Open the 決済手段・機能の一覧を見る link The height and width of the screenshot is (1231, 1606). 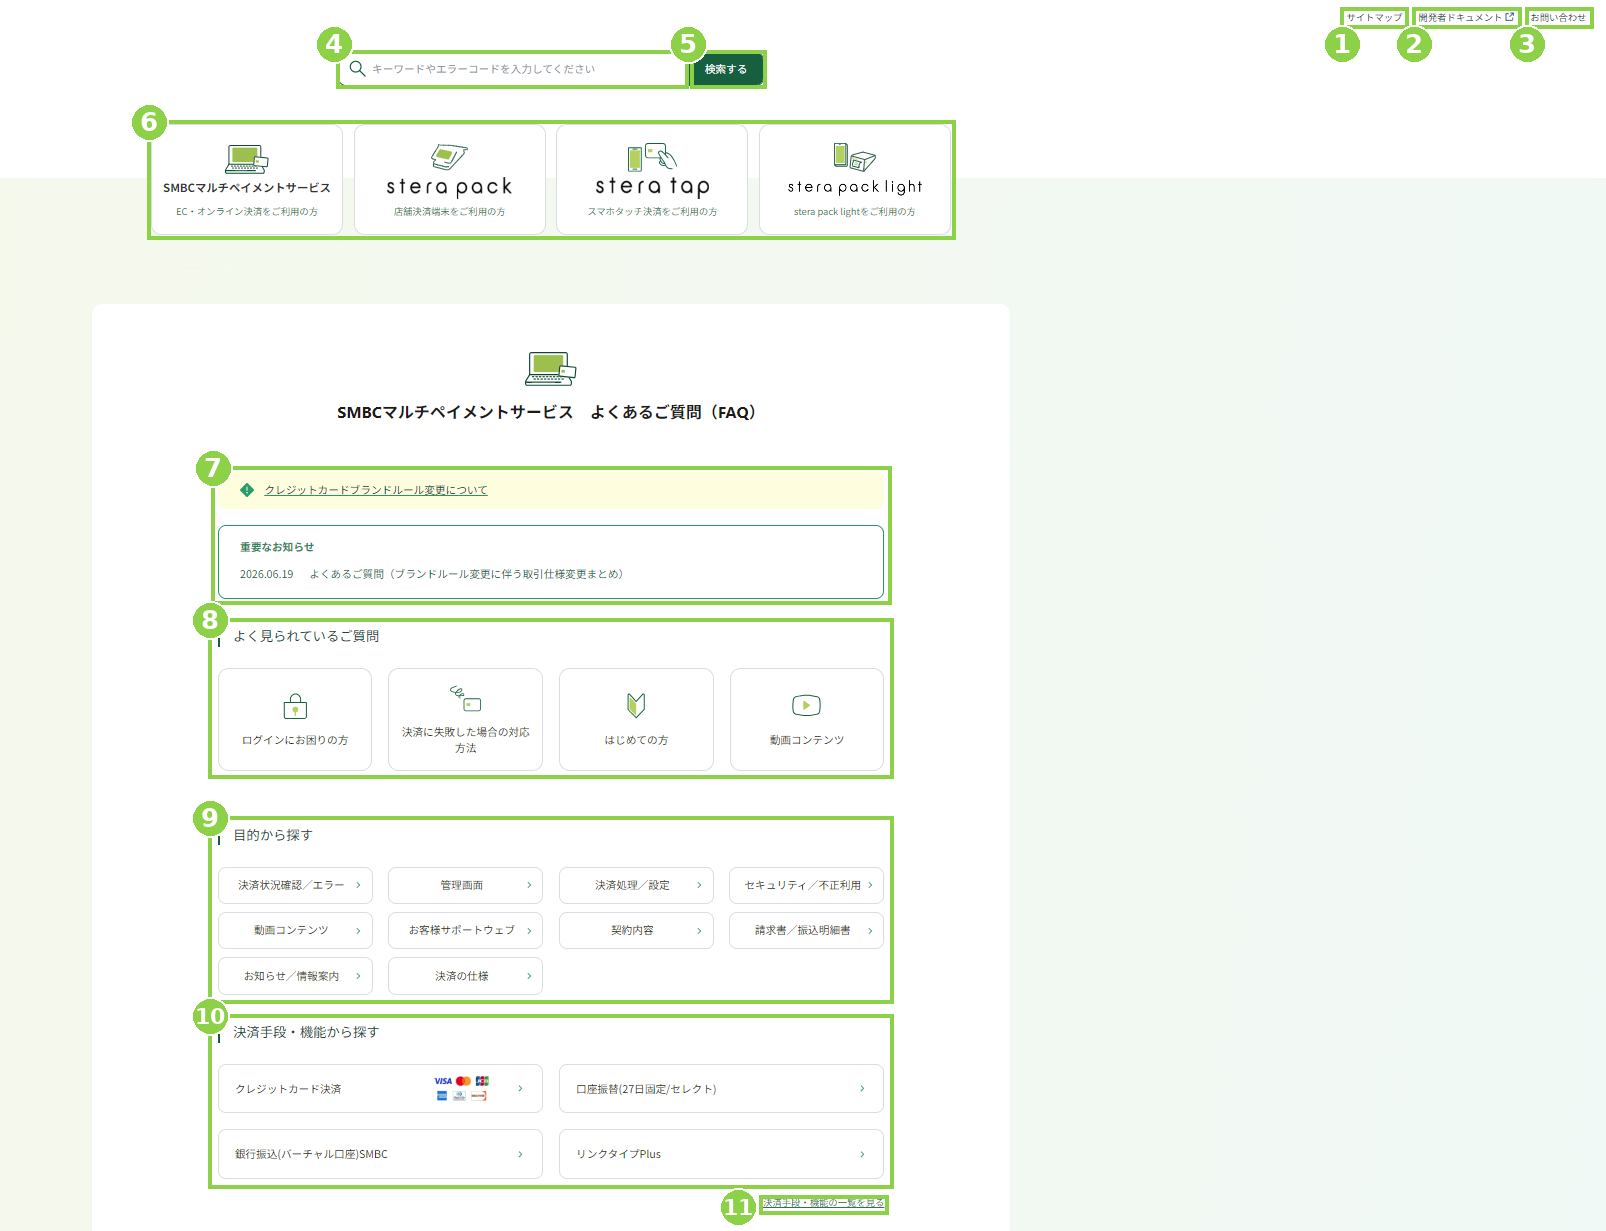(x=824, y=1203)
